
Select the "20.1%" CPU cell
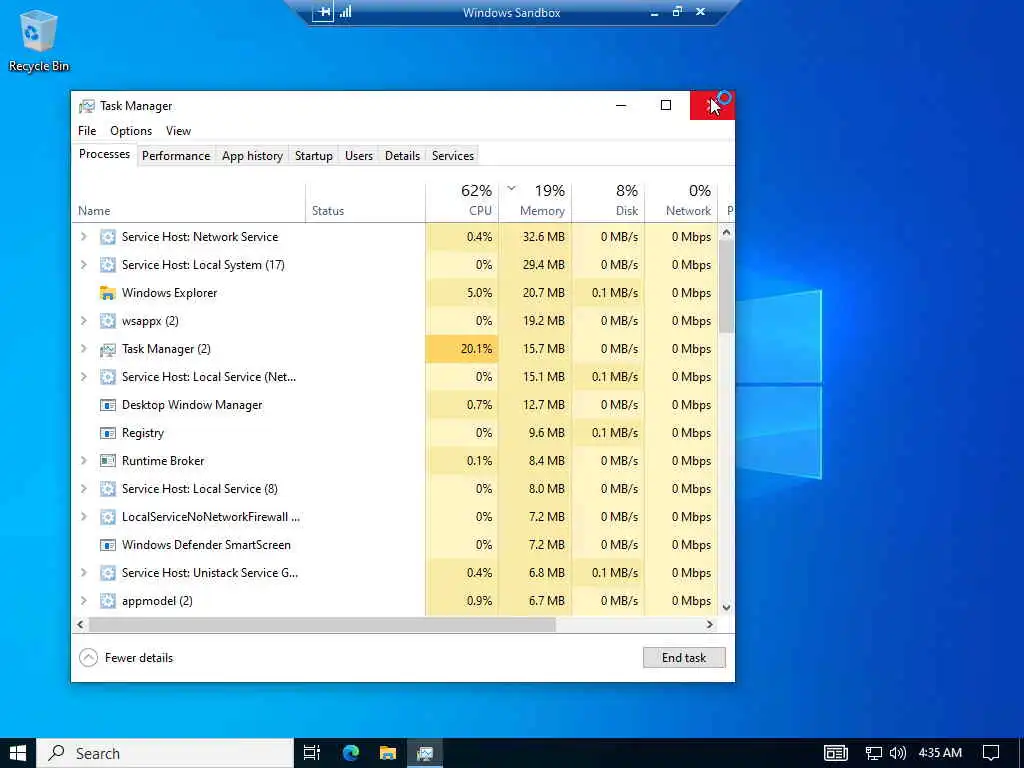tap(462, 349)
